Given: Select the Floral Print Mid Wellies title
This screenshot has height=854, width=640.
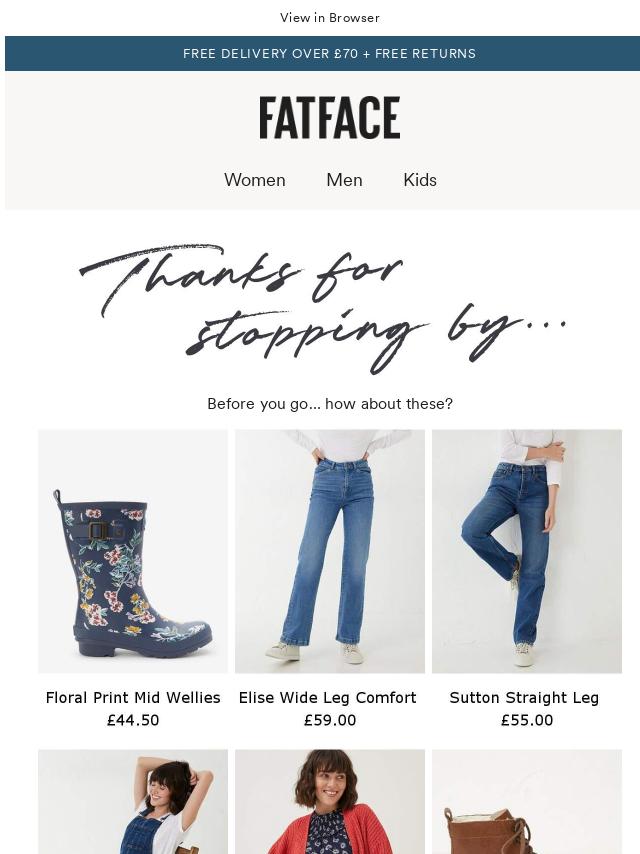Looking at the screenshot, I should click(x=133, y=698).
